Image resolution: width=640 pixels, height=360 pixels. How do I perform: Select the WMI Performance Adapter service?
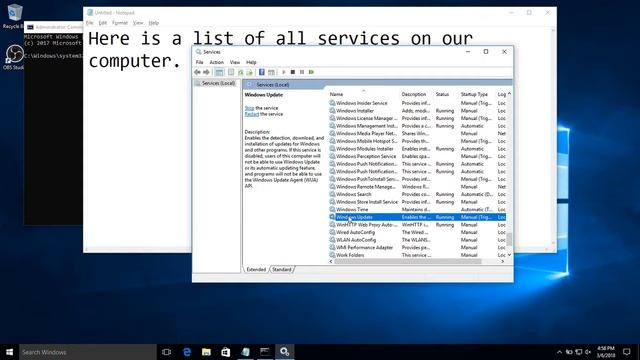(418, 247)
